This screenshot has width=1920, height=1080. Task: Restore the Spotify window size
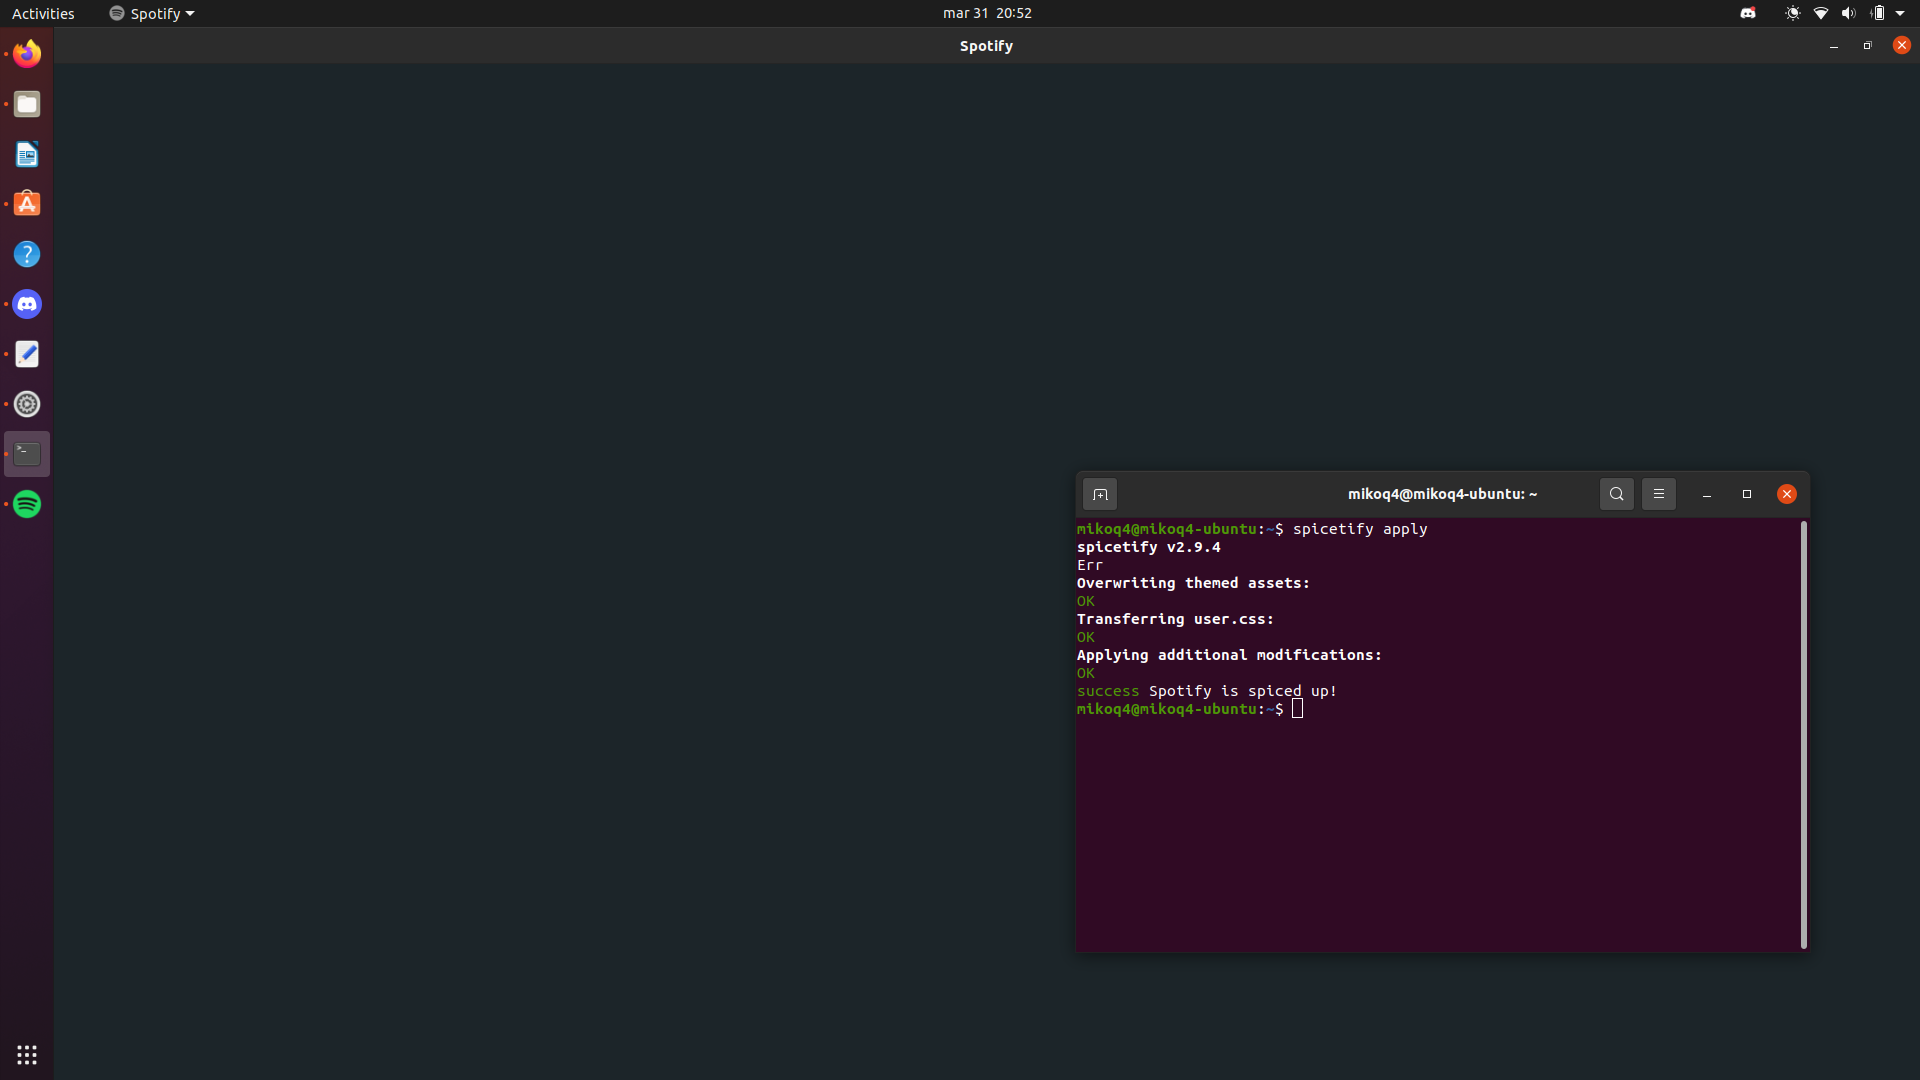[1867, 46]
